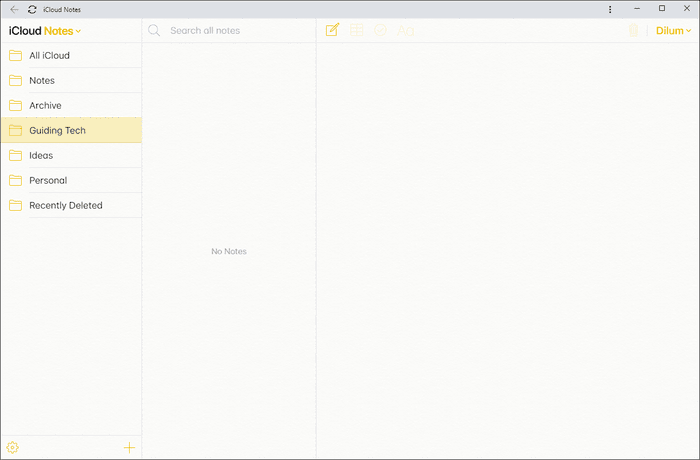This screenshot has width=700, height=460.
Task: Minimize the iCloud Notes window
Action: pos(637,9)
